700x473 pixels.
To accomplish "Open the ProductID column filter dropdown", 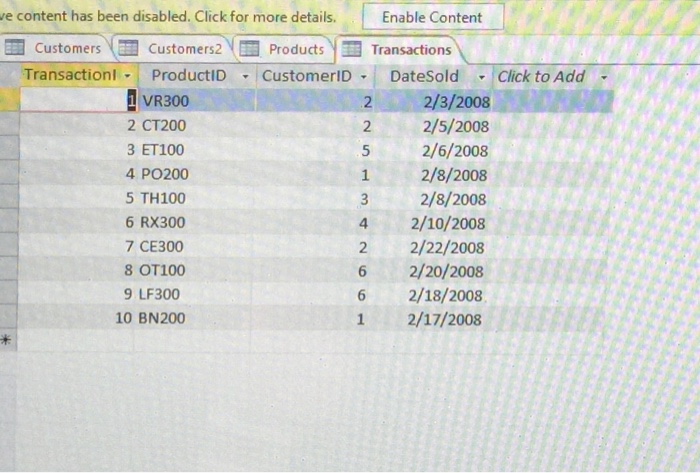I will pyautogui.click(x=245, y=77).
